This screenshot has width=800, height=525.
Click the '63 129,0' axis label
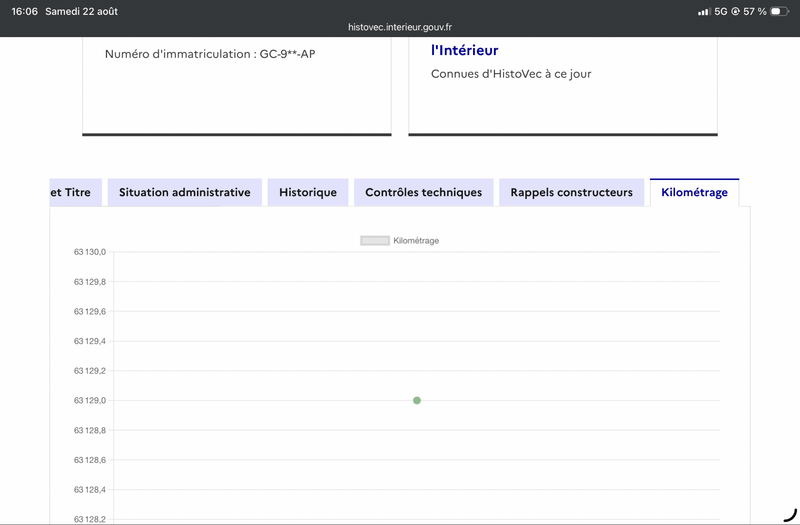tap(90, 401)
